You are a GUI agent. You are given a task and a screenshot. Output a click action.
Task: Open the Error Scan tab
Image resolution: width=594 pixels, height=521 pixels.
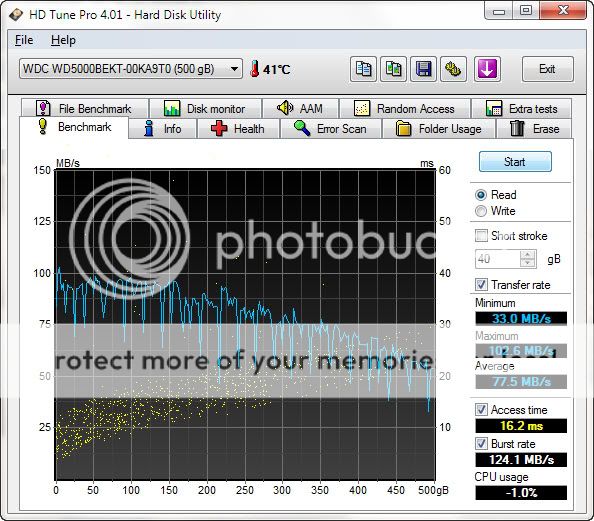pyautogui.click(x=331, y=129)
